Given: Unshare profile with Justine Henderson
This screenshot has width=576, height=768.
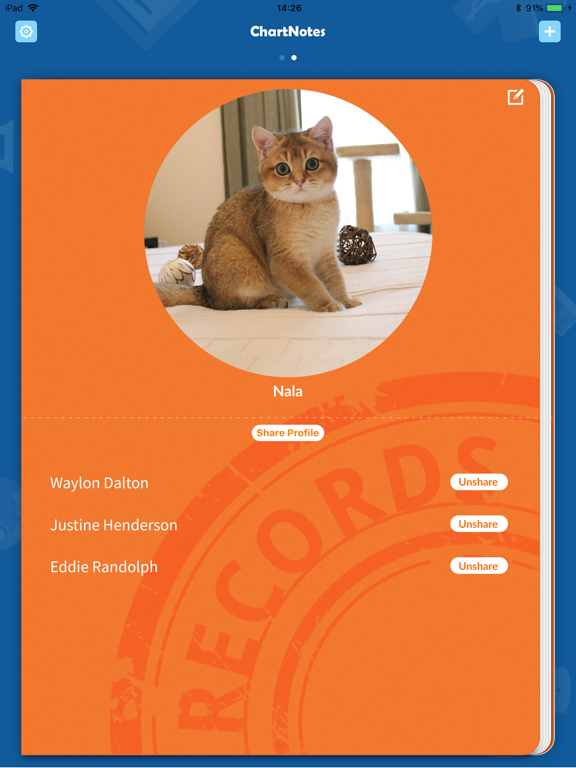Looking at the screenshot, I should click(x=479, y=524).
